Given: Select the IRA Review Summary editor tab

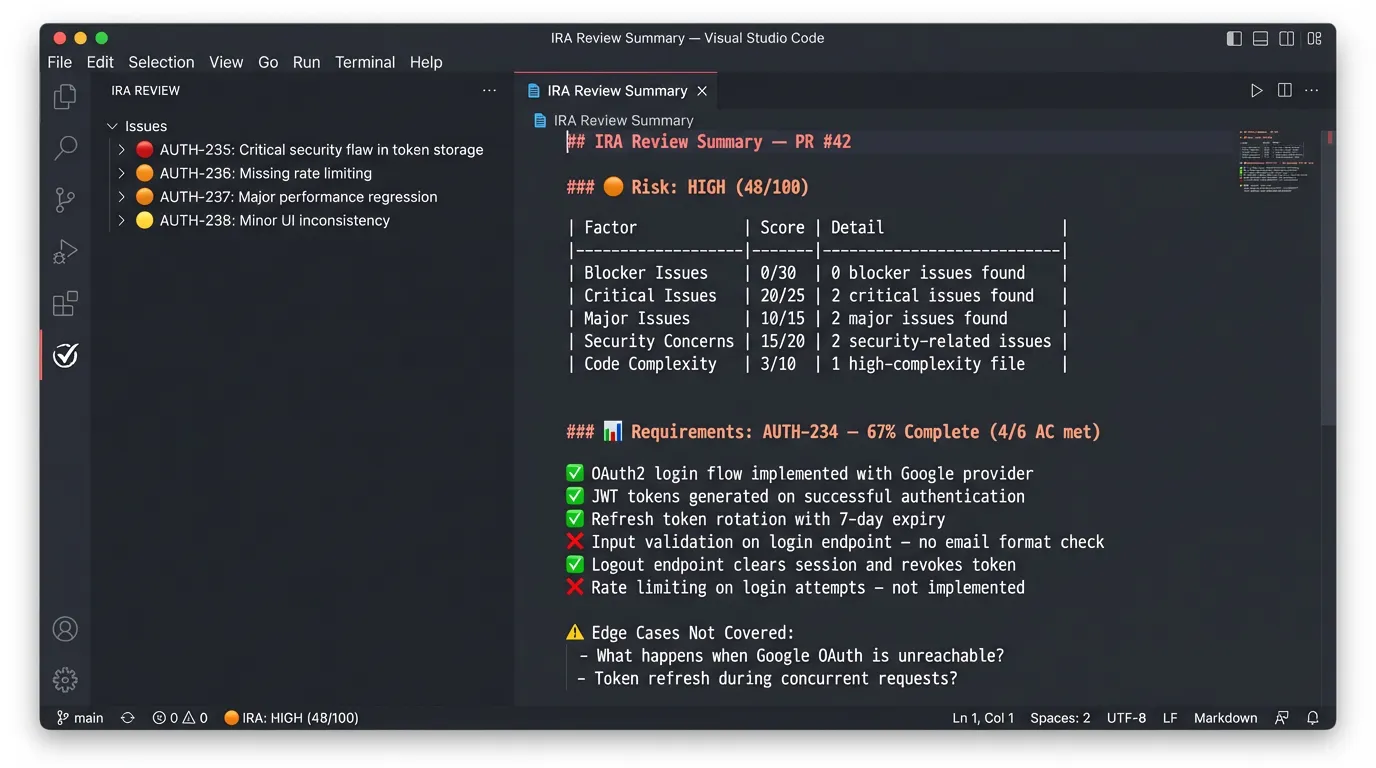Looking at the screenshot, I should (x=617, y=91).
